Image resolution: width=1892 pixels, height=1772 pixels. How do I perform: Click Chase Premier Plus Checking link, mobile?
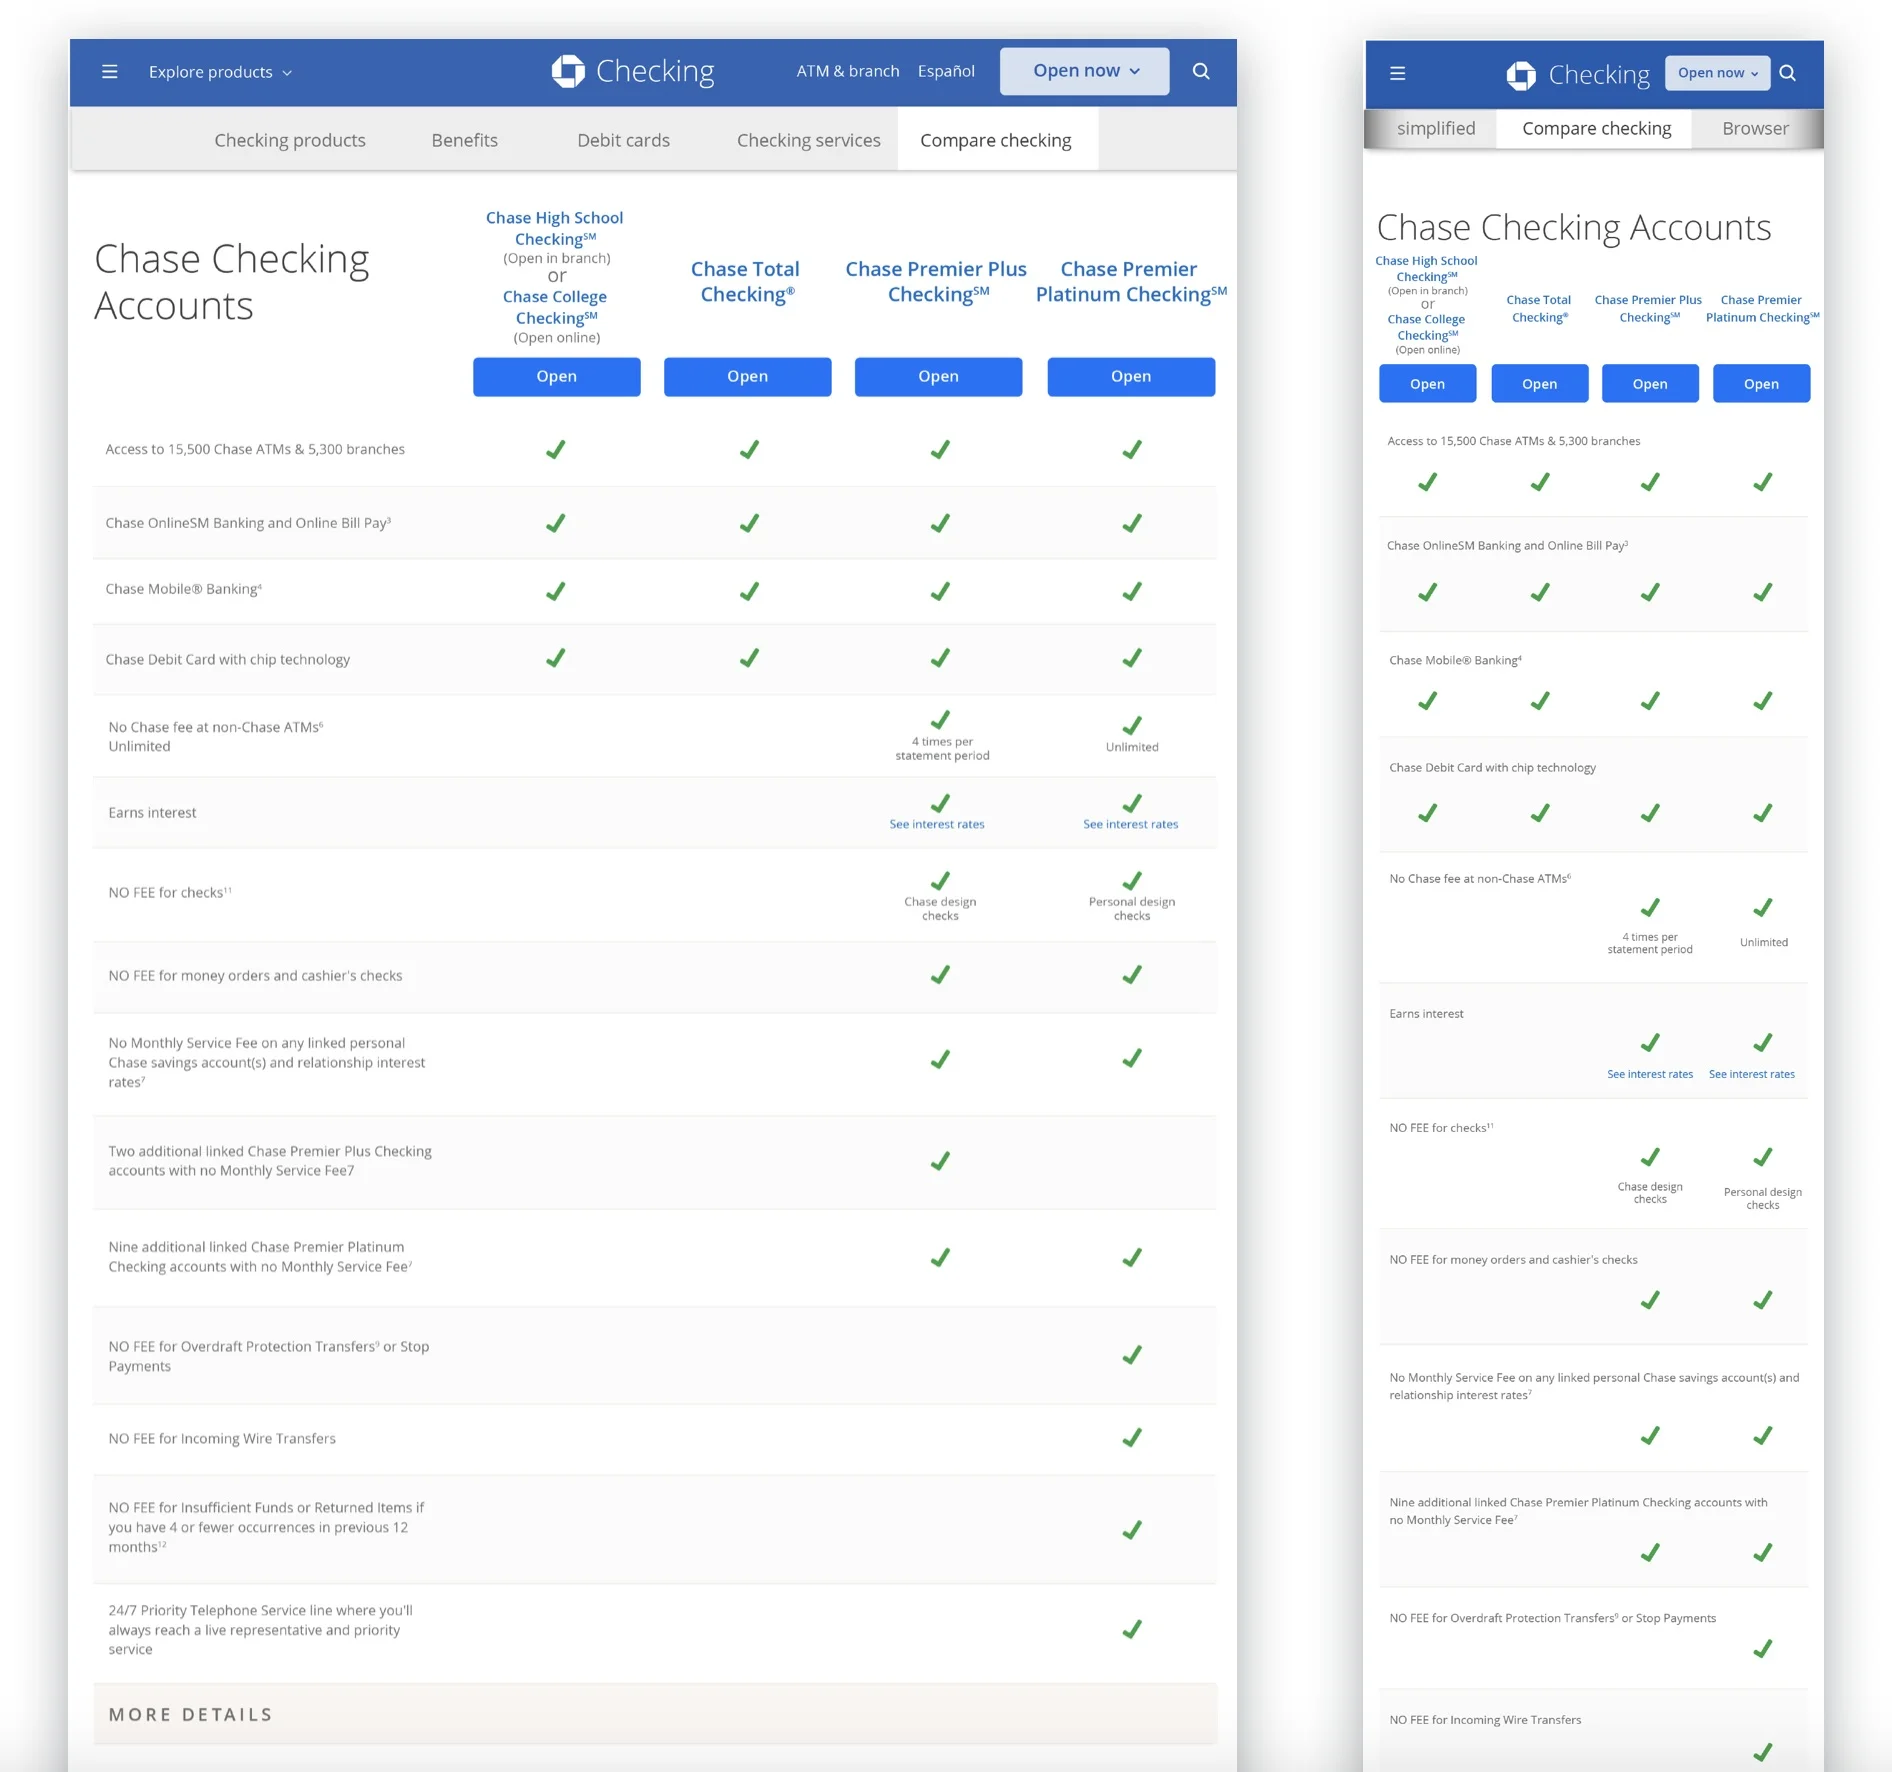click(x=1649, y=308)
